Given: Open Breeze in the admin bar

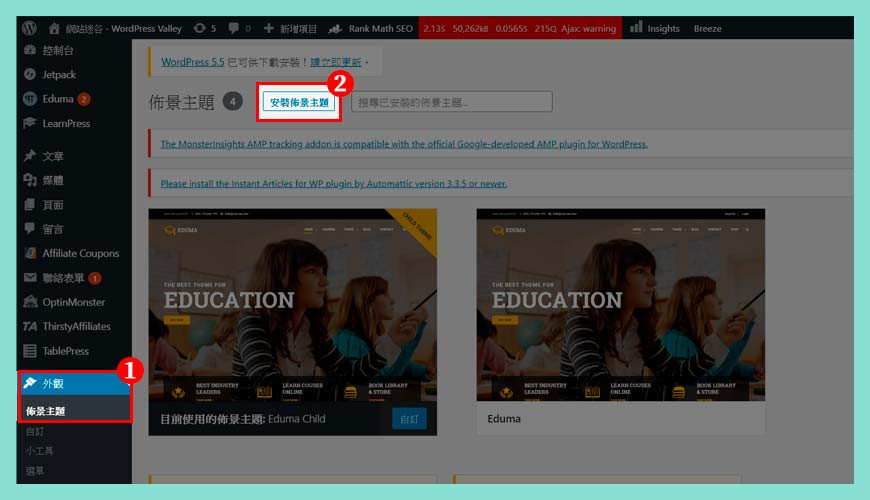Looking at the screenshot, I should (x=707, y=28).
